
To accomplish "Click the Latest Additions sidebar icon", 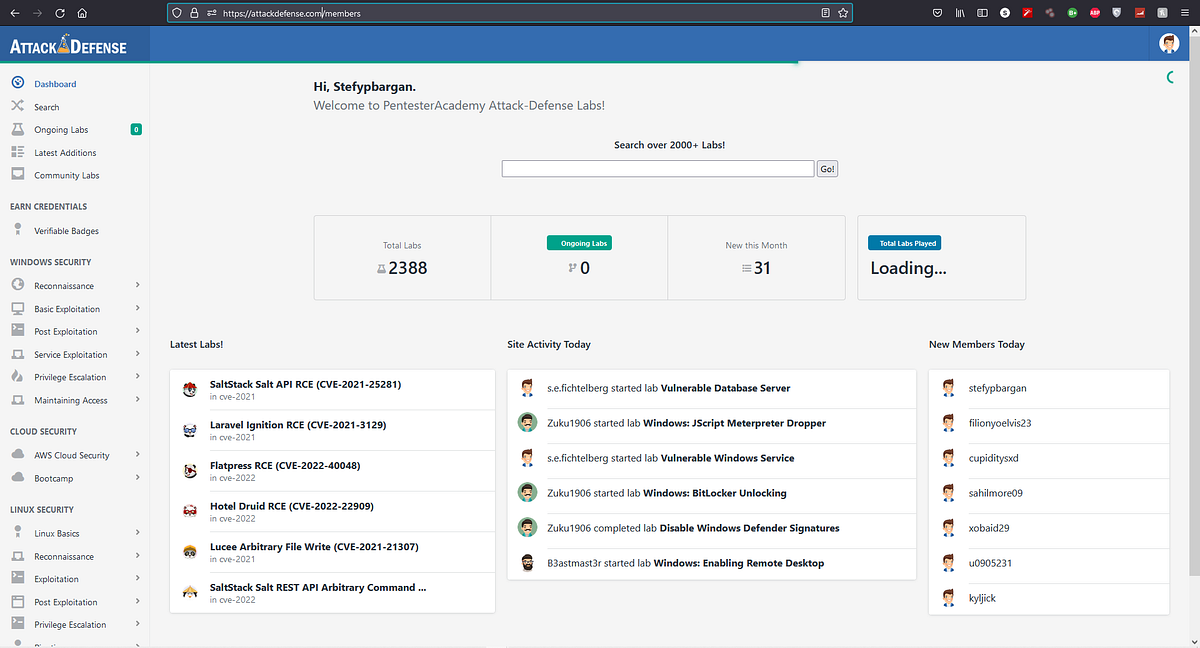I will click(x=18, y=152).
